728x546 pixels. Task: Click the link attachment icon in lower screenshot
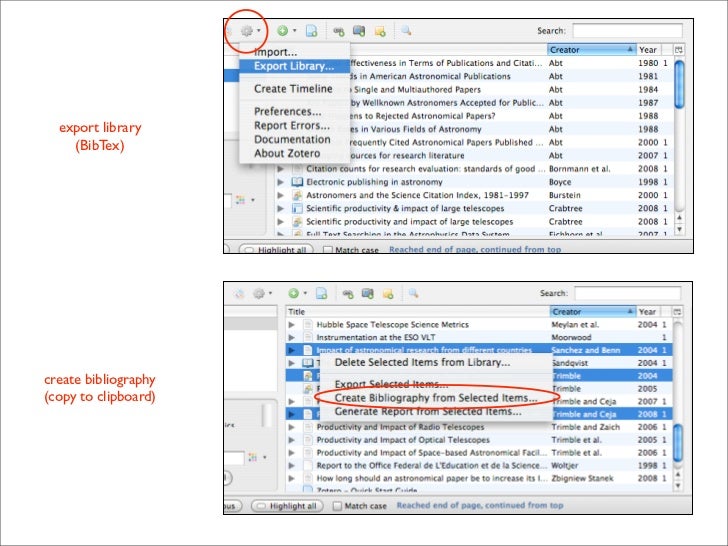[348, 293]
